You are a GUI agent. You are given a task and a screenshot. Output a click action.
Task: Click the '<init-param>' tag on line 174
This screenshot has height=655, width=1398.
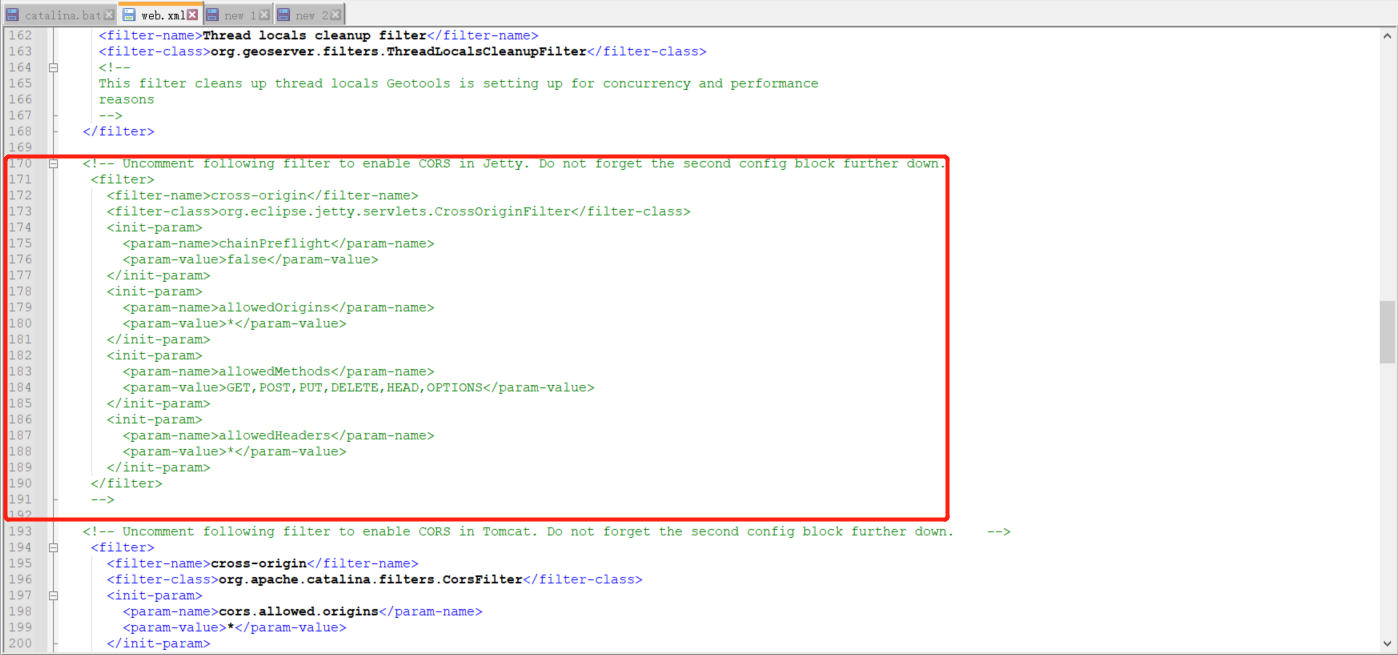(x=154, y=228)
